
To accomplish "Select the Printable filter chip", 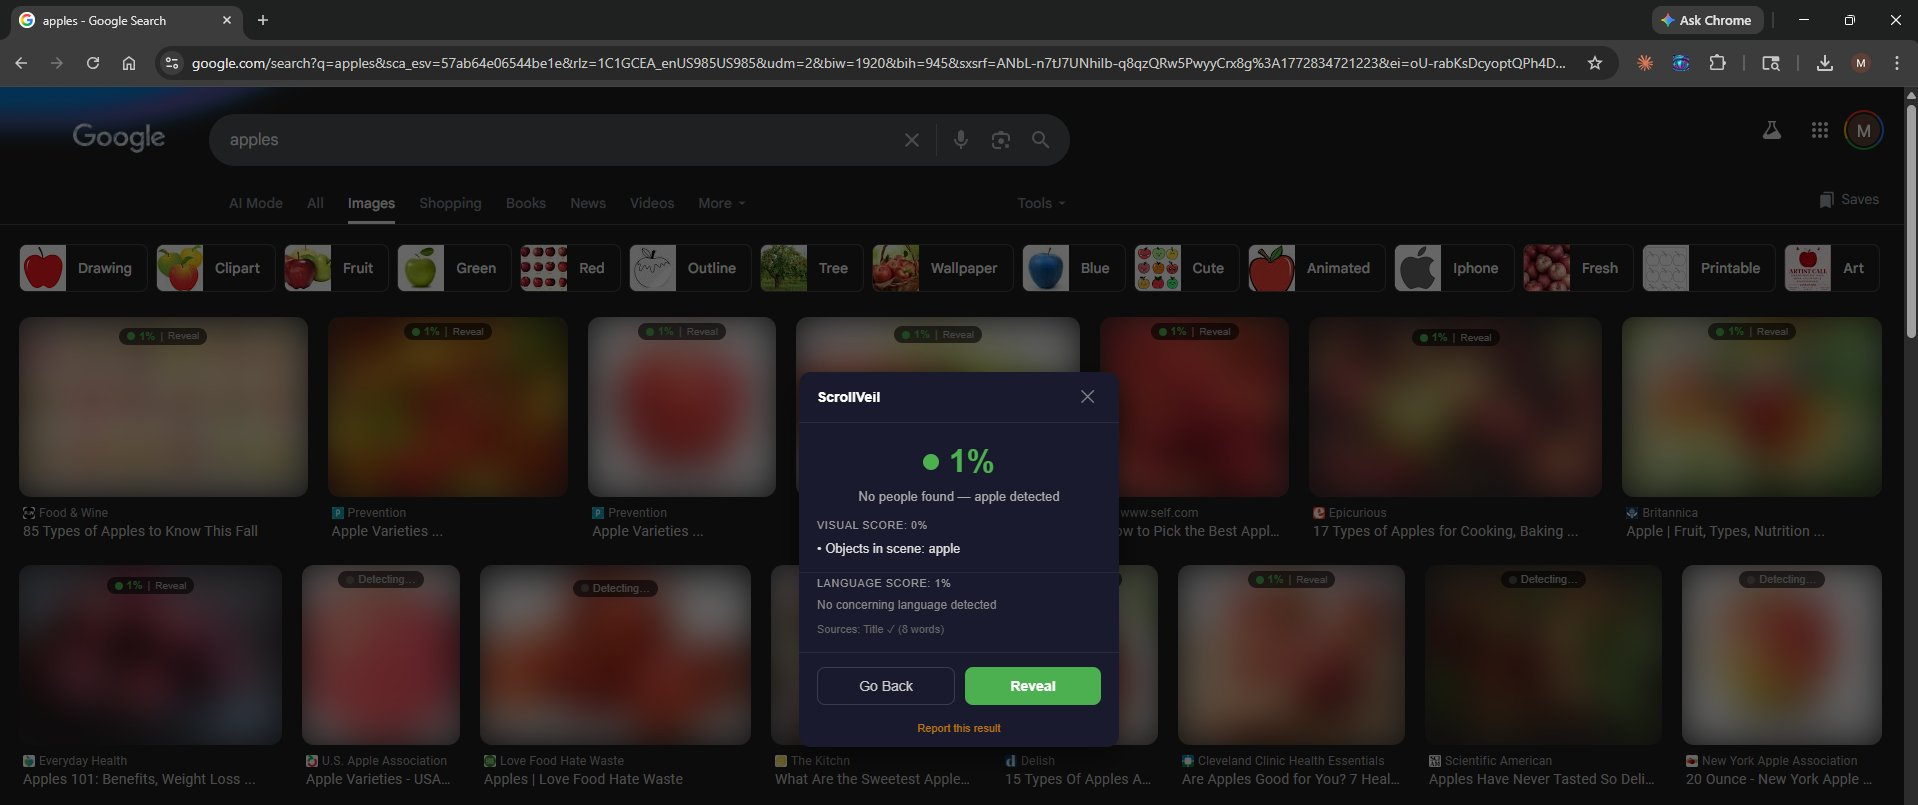I will tap(1709, 268).
